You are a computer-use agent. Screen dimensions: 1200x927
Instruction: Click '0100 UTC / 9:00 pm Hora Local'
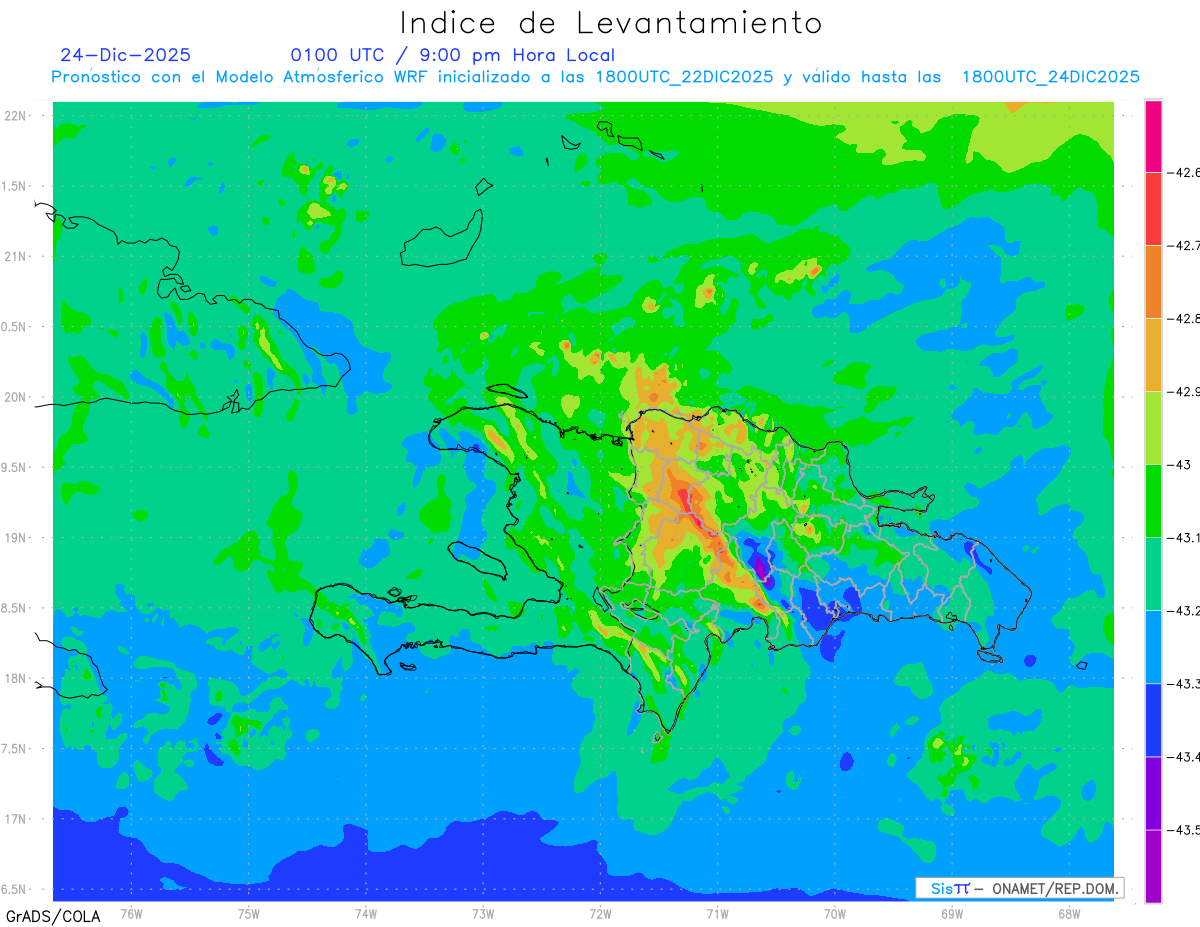tap(453, 55)
